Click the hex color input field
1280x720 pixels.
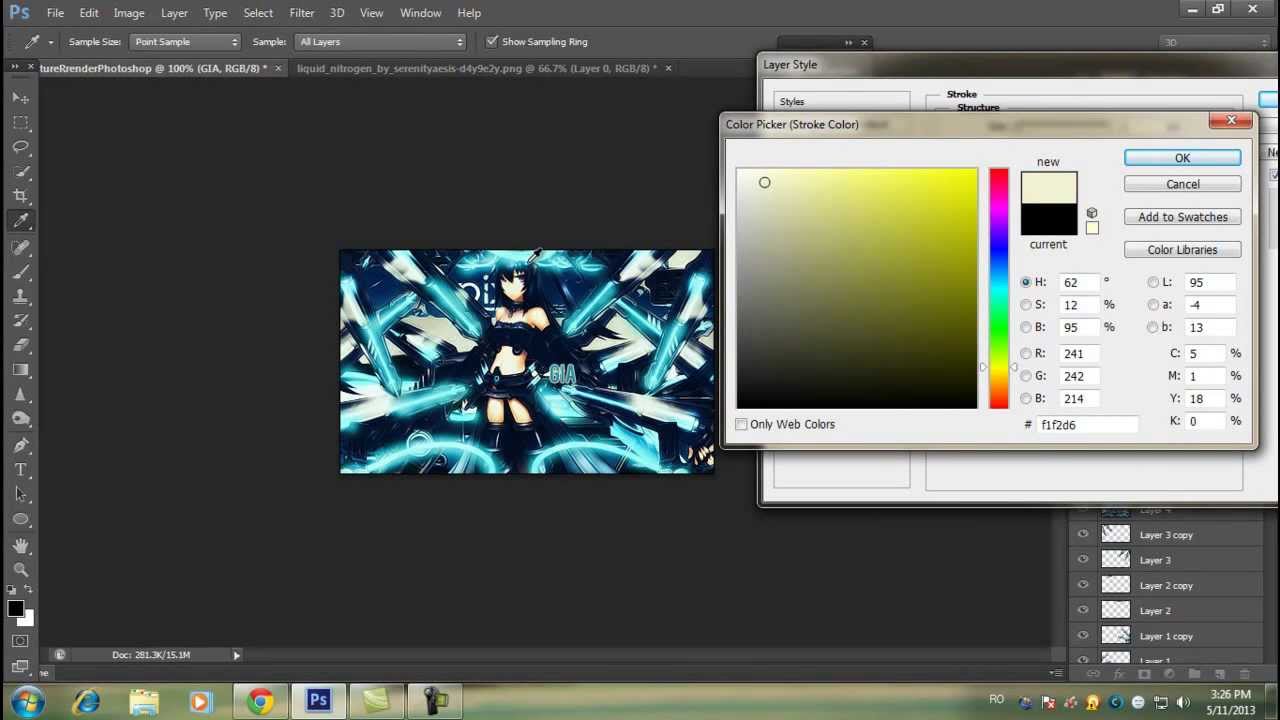1088,424
